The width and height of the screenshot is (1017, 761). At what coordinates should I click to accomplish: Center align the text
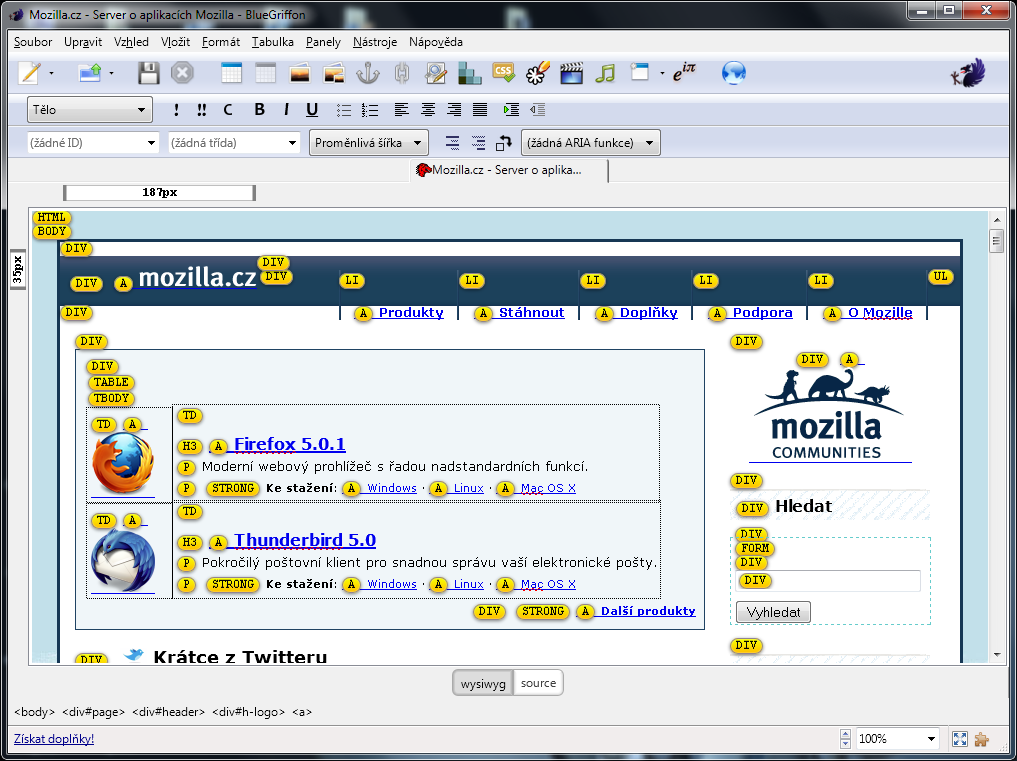click(427, 110)
